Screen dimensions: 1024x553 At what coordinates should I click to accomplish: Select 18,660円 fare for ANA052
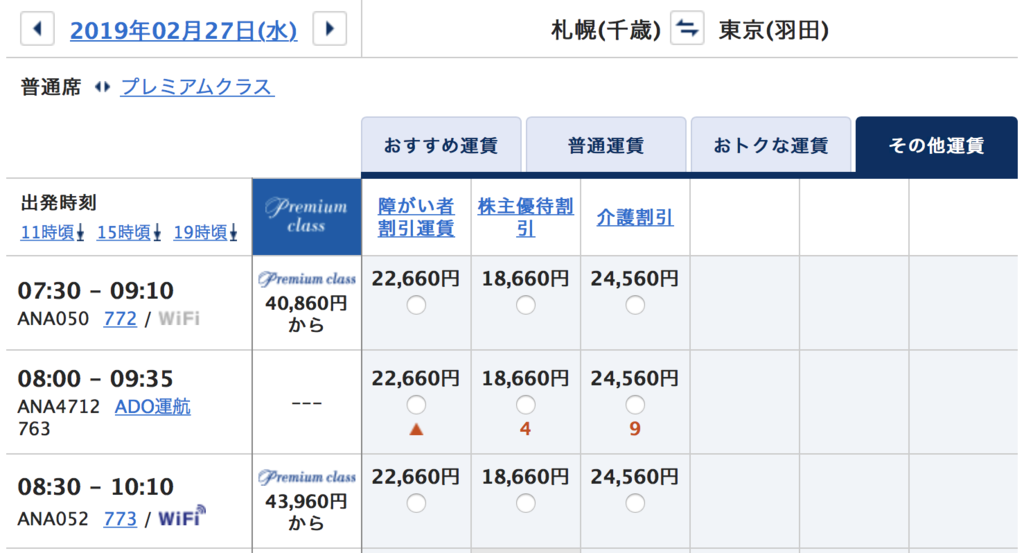click(x=526, y=503)
